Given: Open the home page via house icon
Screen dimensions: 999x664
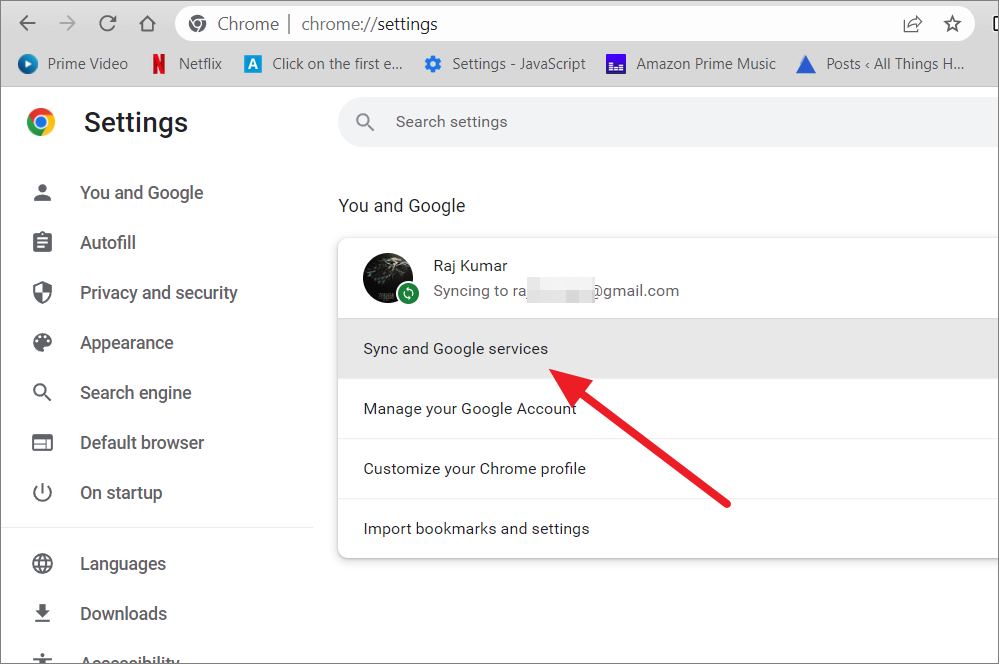Looking at the screenshot, I should (147, 24).
